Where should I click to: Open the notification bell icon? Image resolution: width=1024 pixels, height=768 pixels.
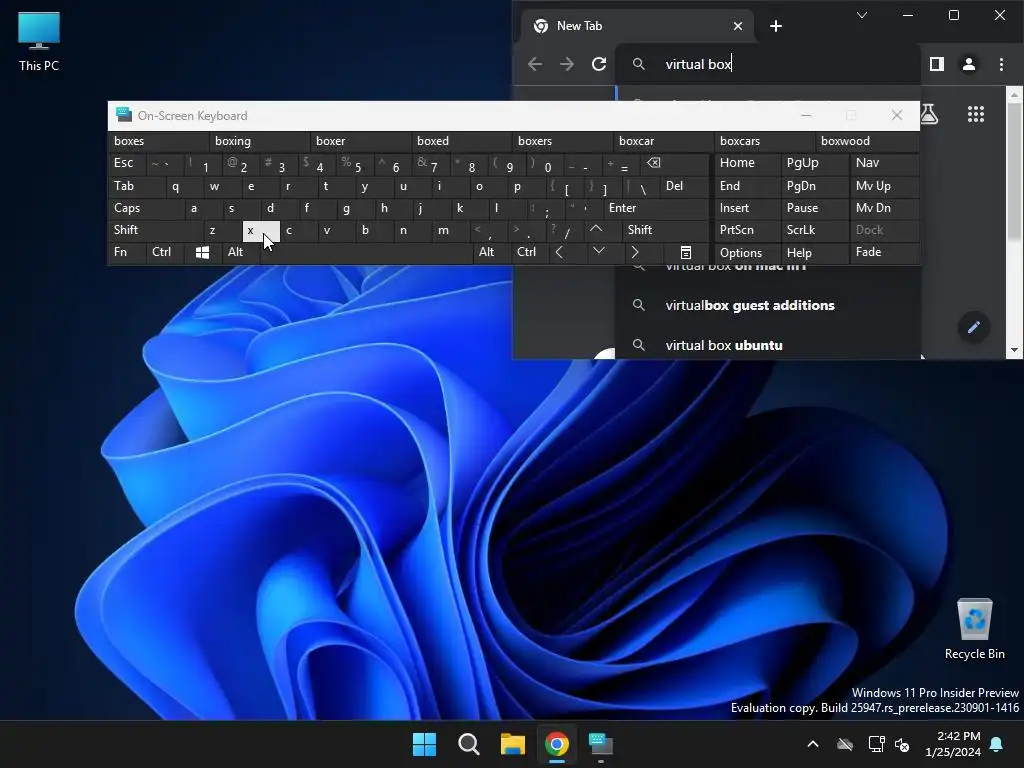point(997,744)
